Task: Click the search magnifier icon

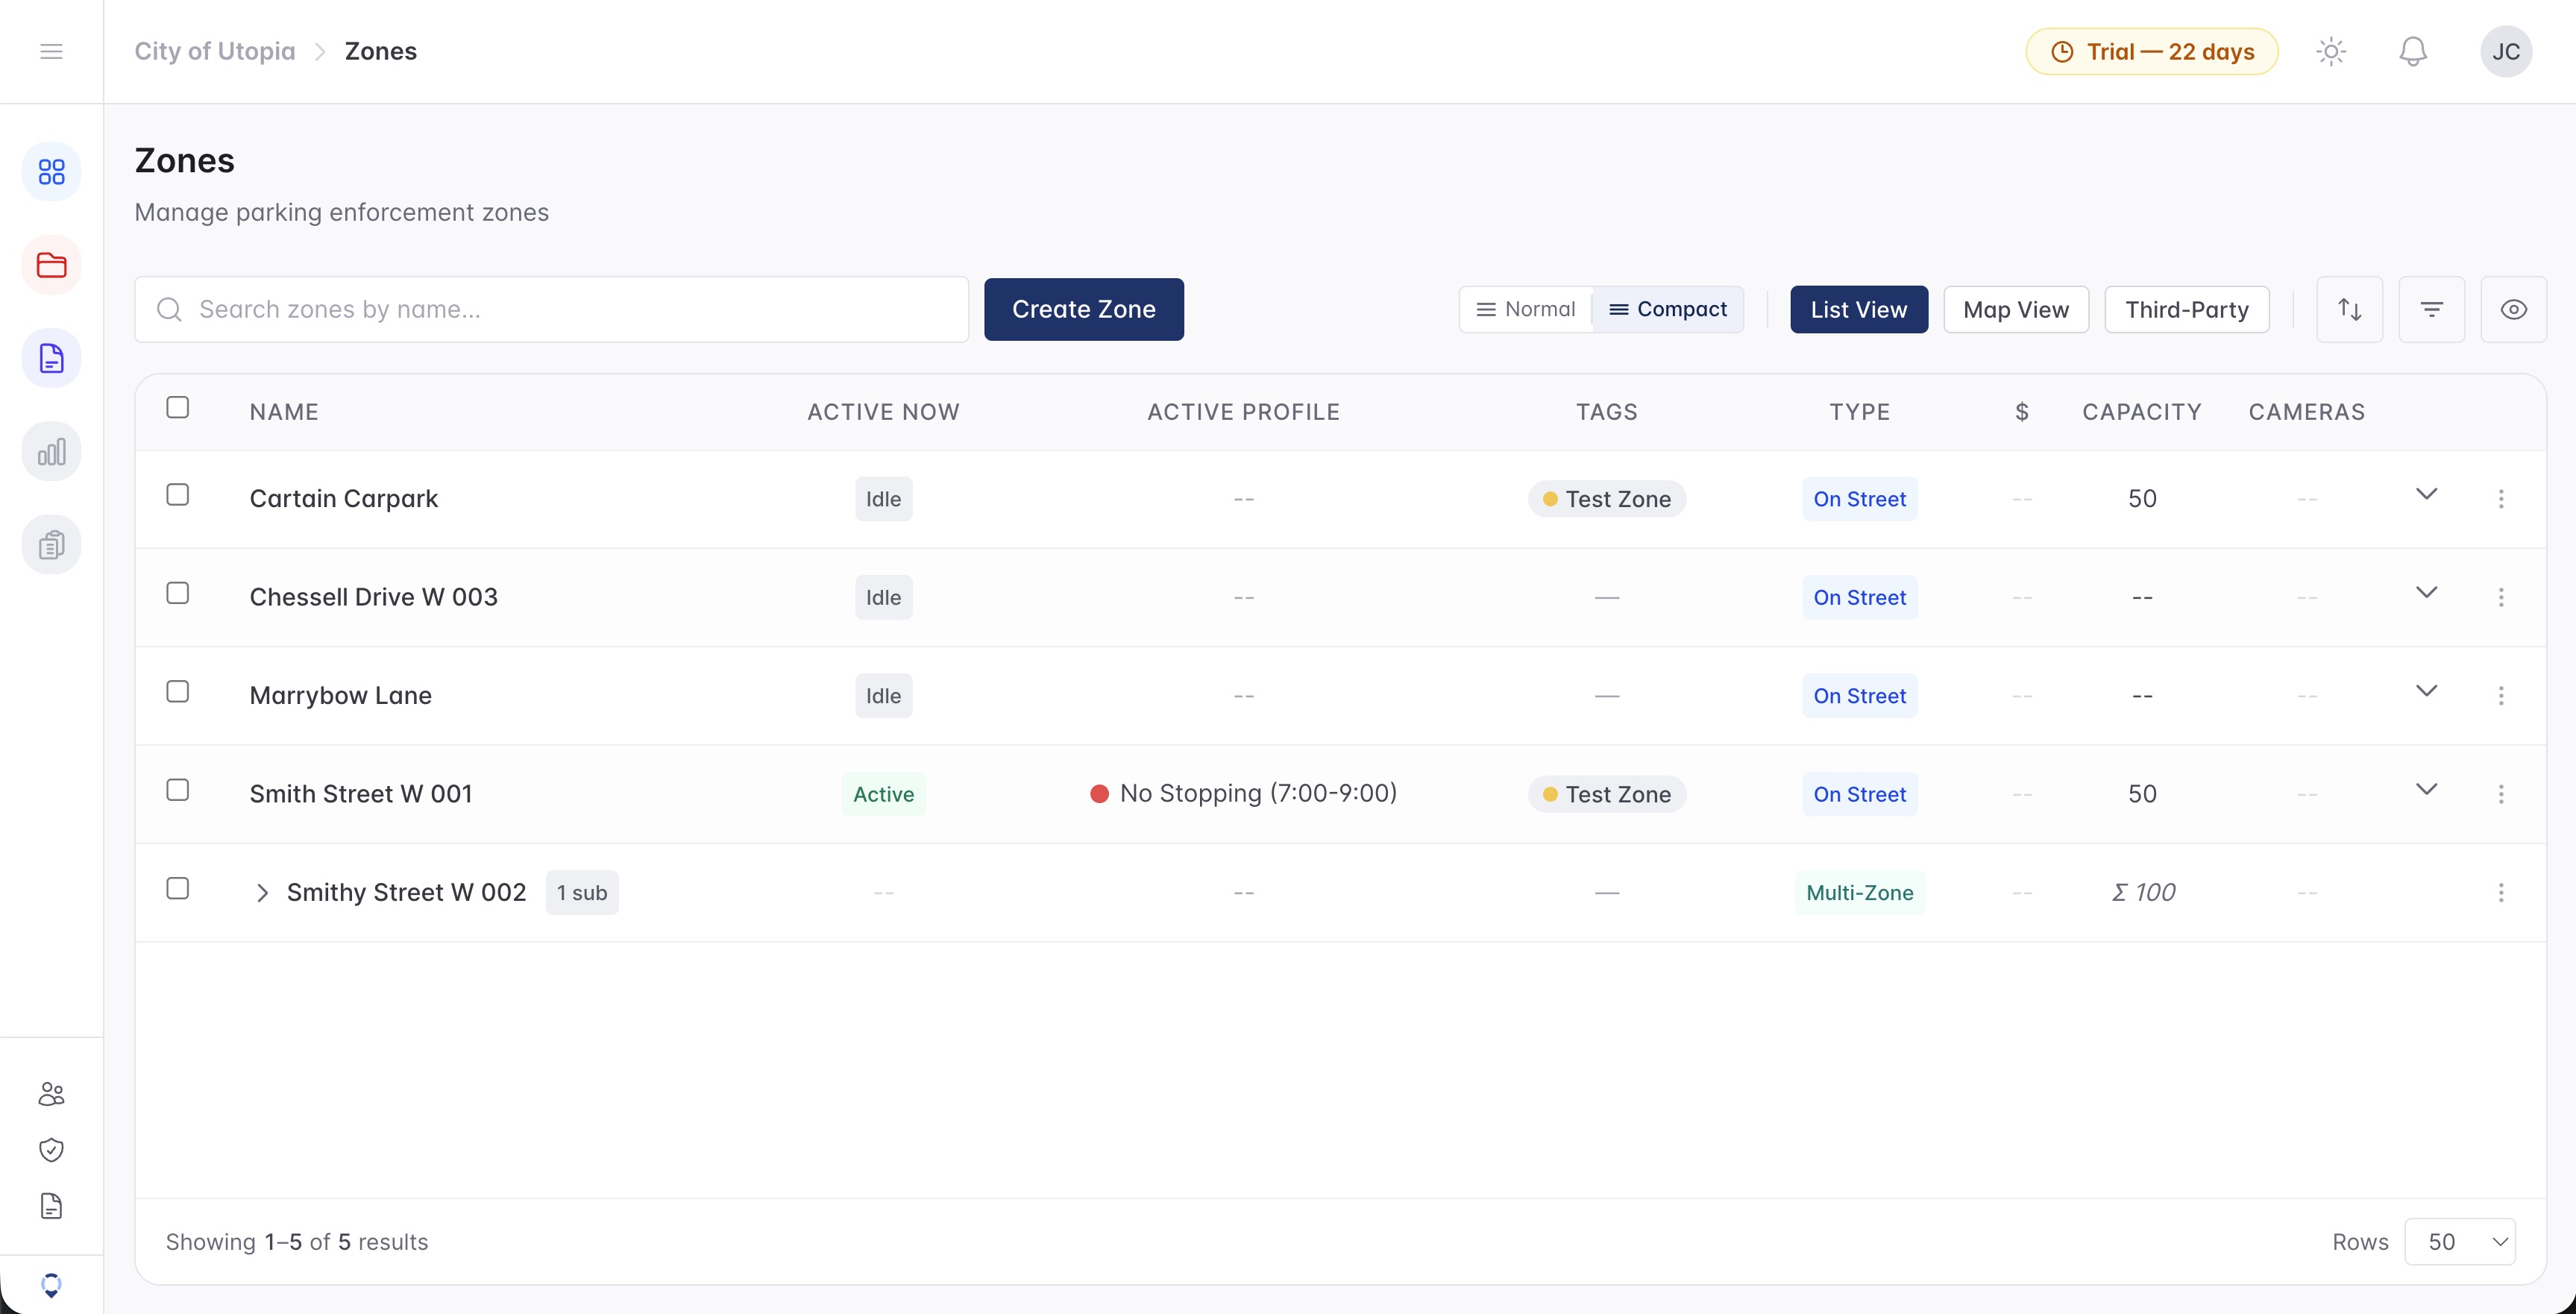Action: click(169, 310)
